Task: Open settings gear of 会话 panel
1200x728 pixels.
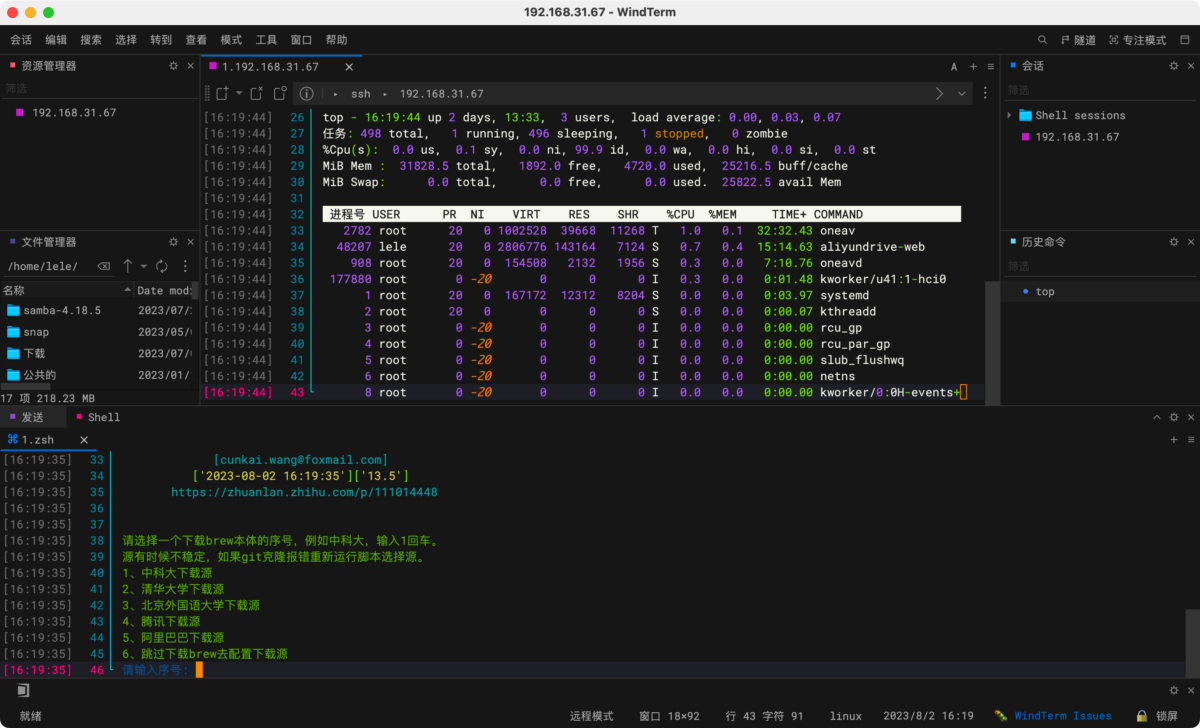Action: point(1174,66)
